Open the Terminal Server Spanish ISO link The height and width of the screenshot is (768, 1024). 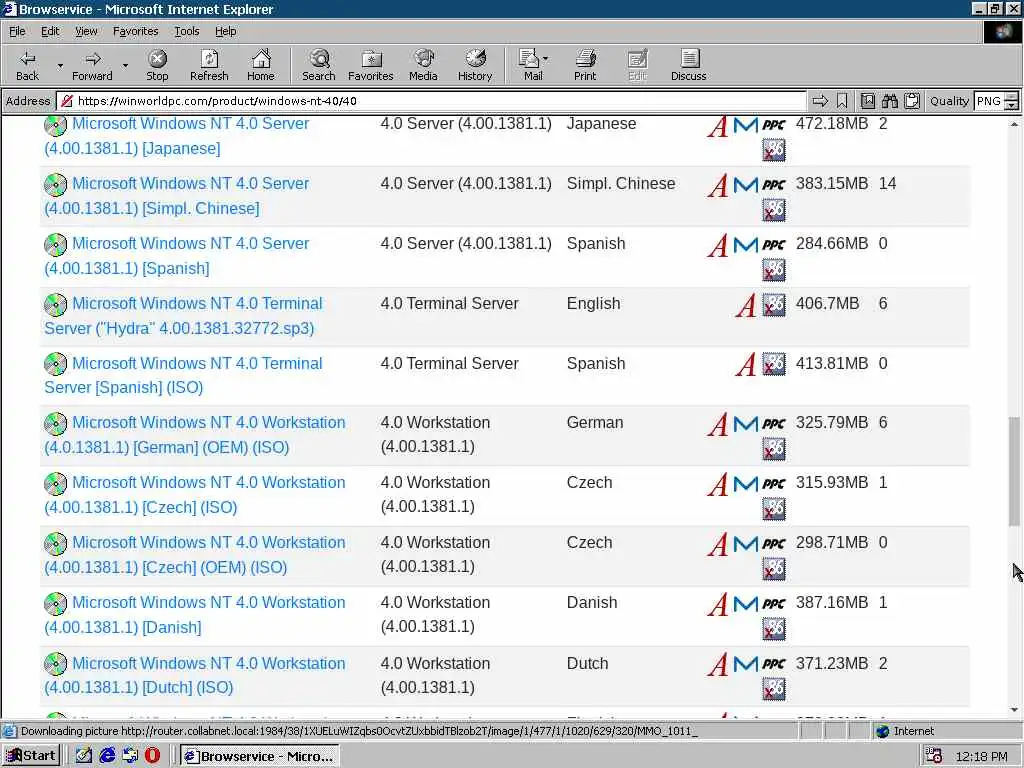(x=183, y=376)
